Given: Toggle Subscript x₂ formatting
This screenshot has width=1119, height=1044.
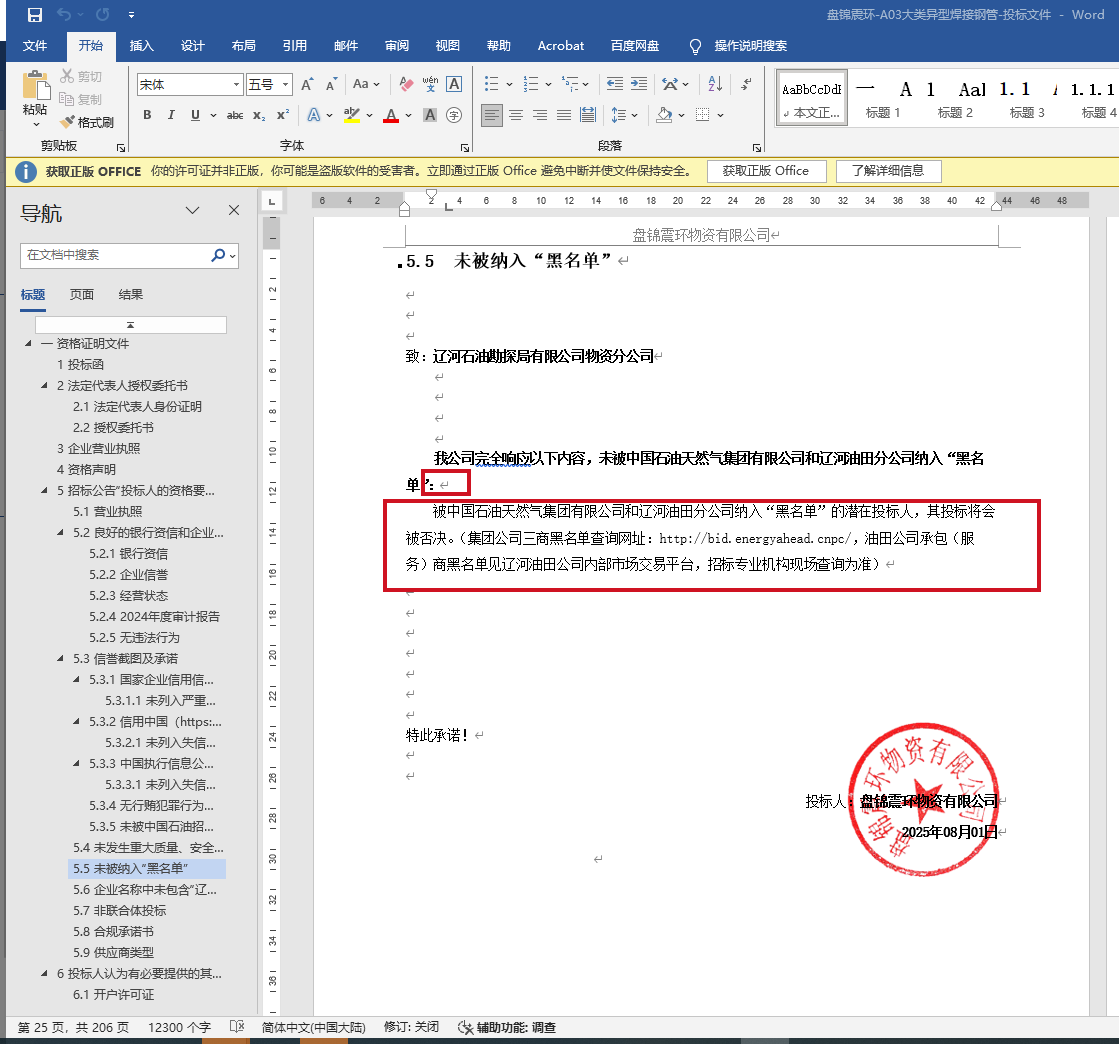Looking at the screenshot, I should (259, 115).
